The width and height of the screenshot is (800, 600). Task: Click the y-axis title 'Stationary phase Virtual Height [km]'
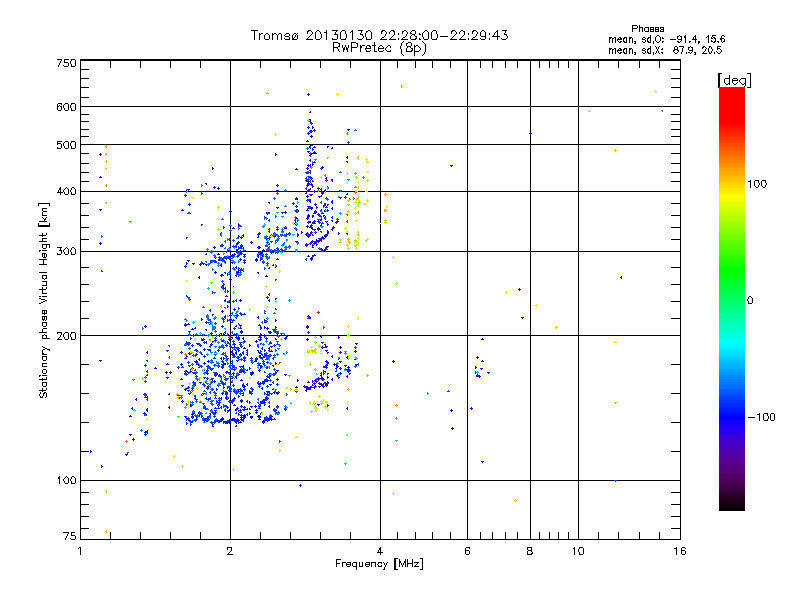[44, 300]
